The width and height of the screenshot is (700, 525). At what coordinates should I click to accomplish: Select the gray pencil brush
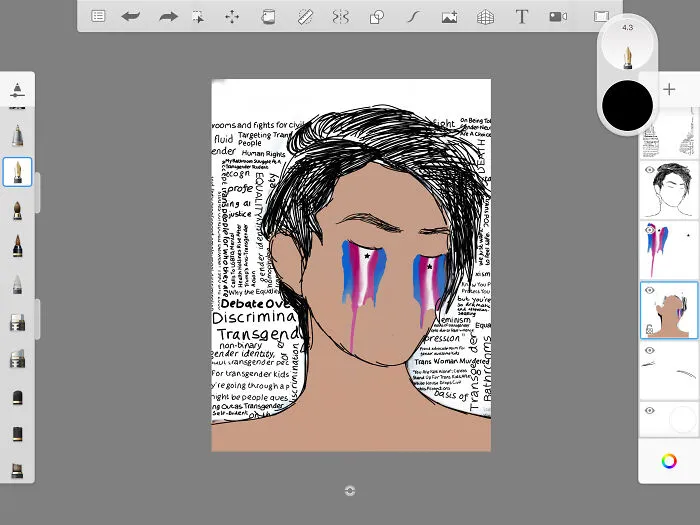[x=17, y=135]
